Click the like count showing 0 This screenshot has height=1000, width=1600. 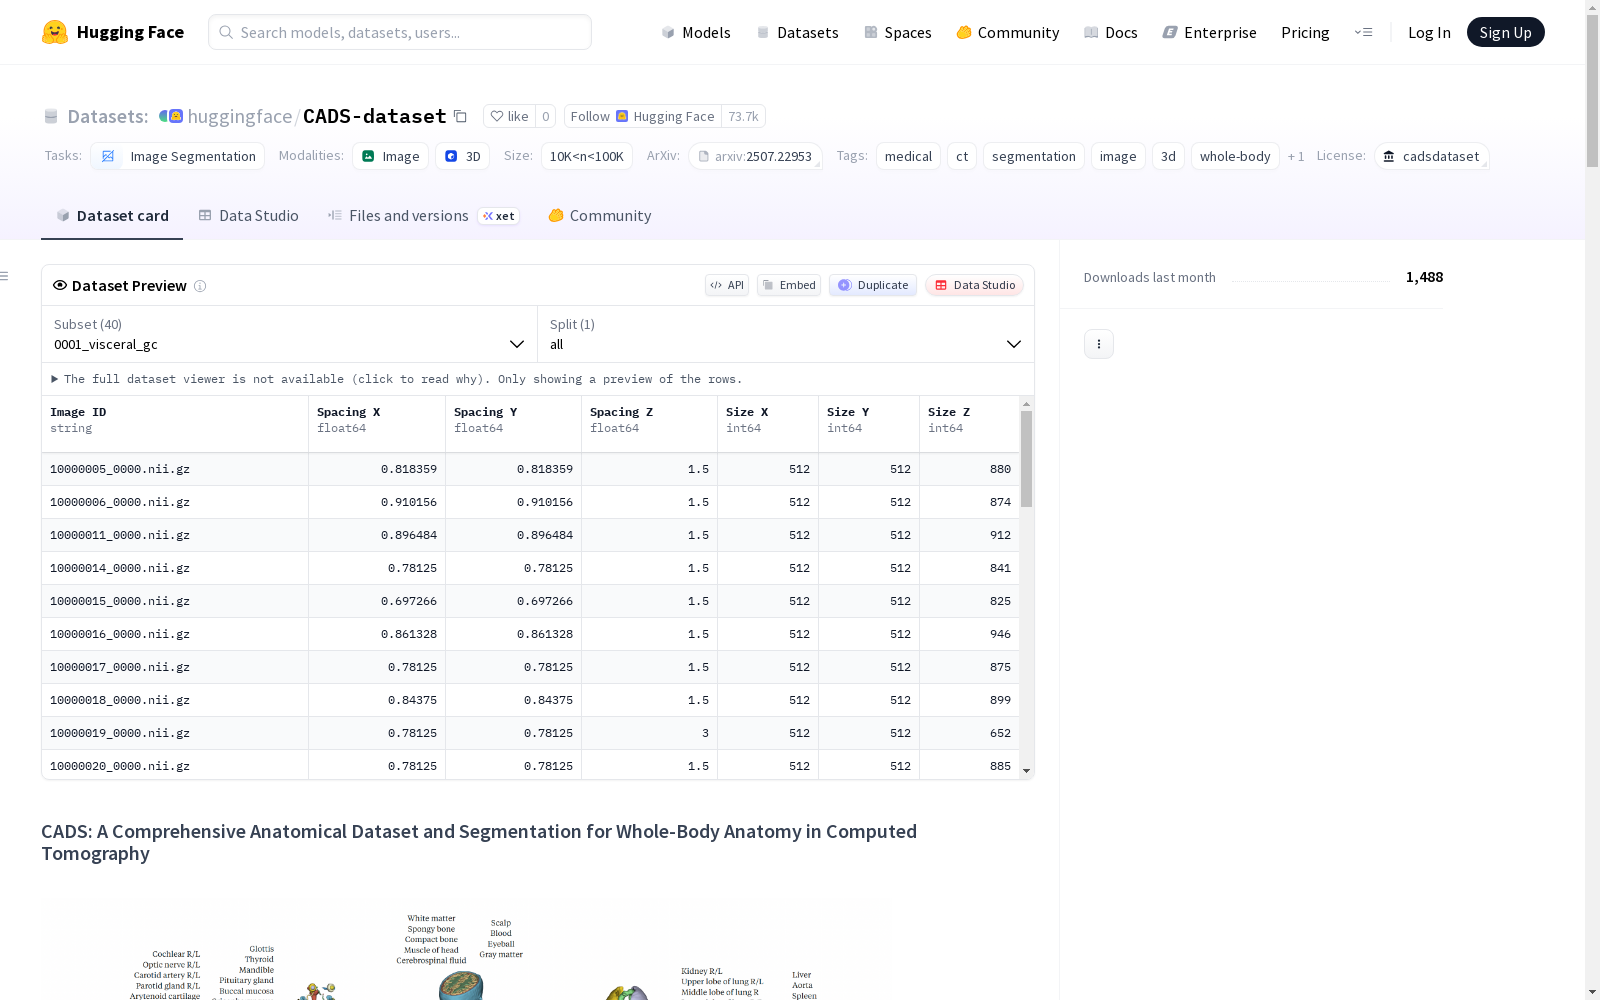(x=546, y=116)
